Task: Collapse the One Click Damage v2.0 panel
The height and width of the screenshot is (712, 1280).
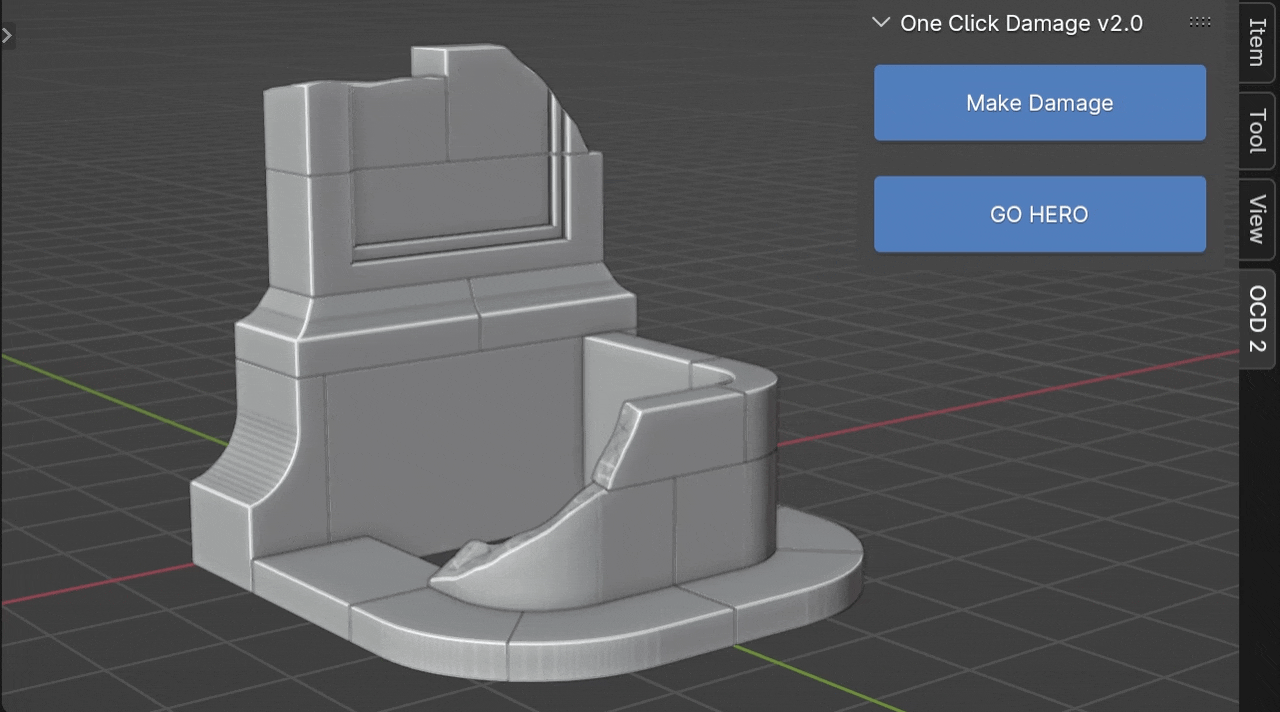Action: click(880, 21)
